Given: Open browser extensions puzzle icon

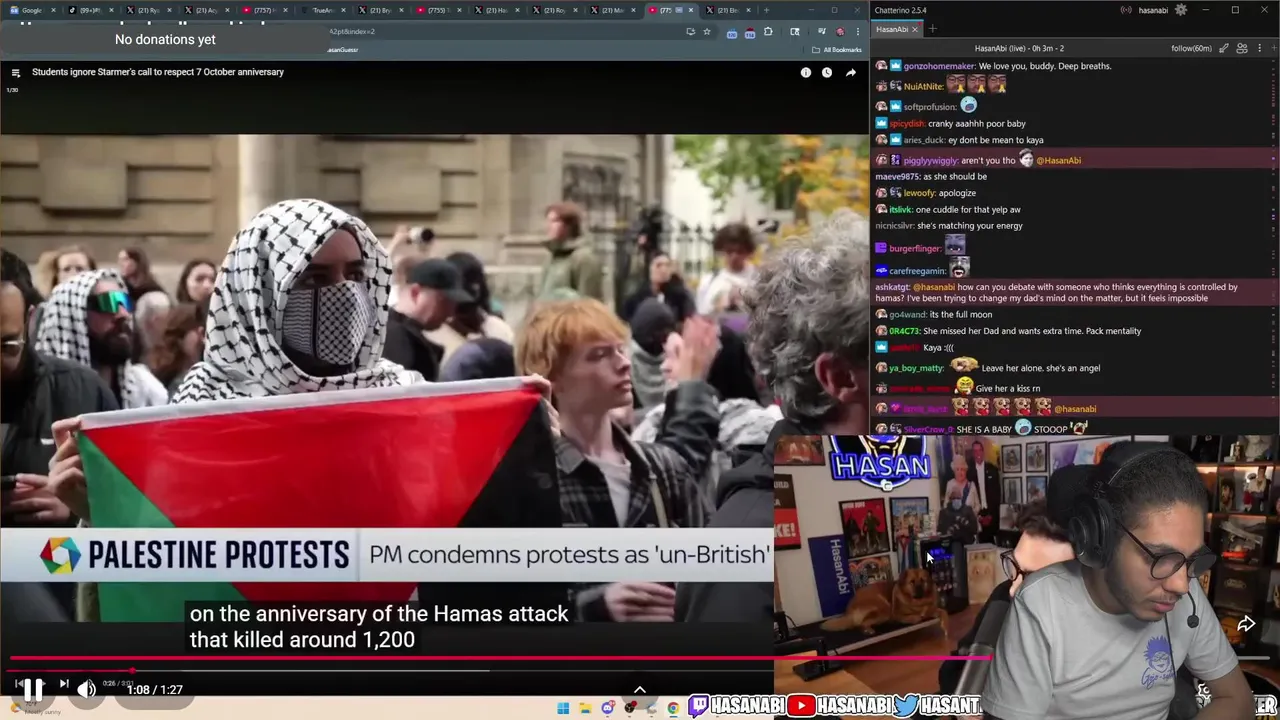Looking at the screenshot, I should [768, 32].
